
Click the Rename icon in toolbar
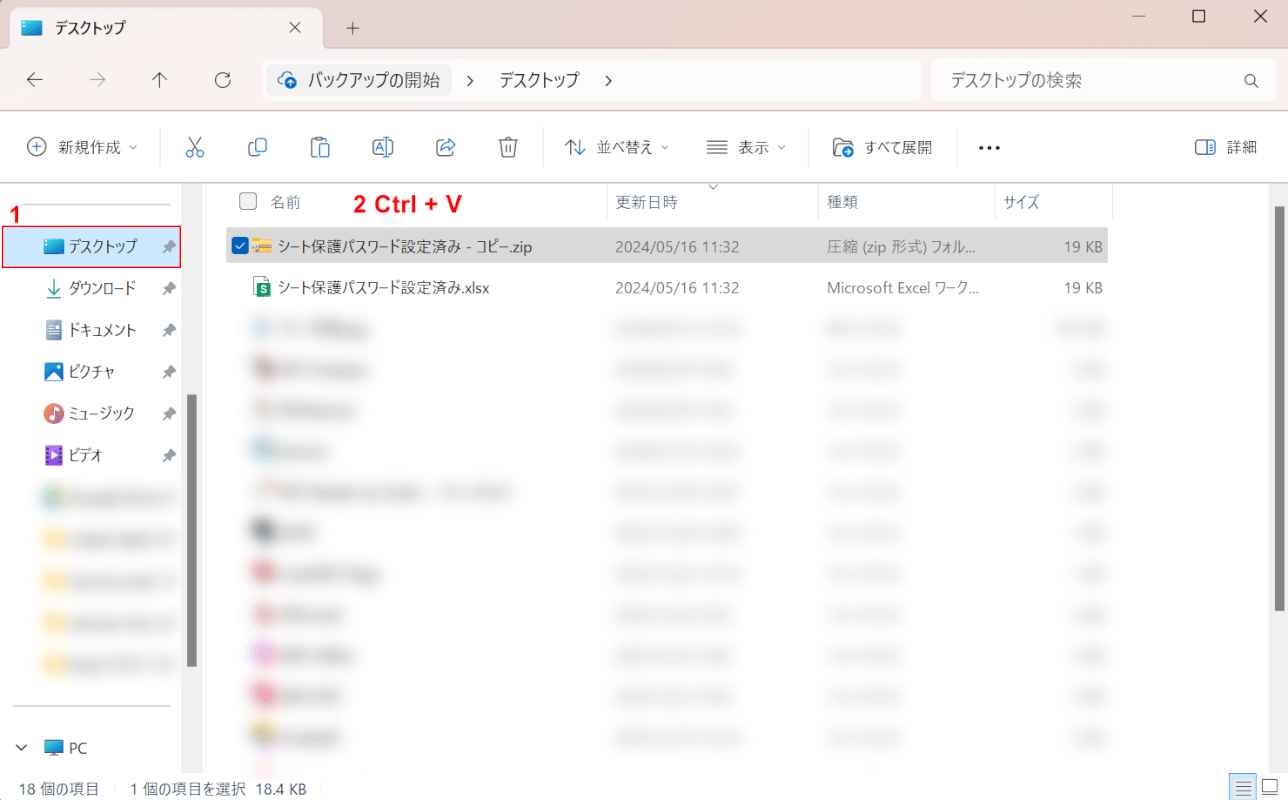click(x=382, y=147)
